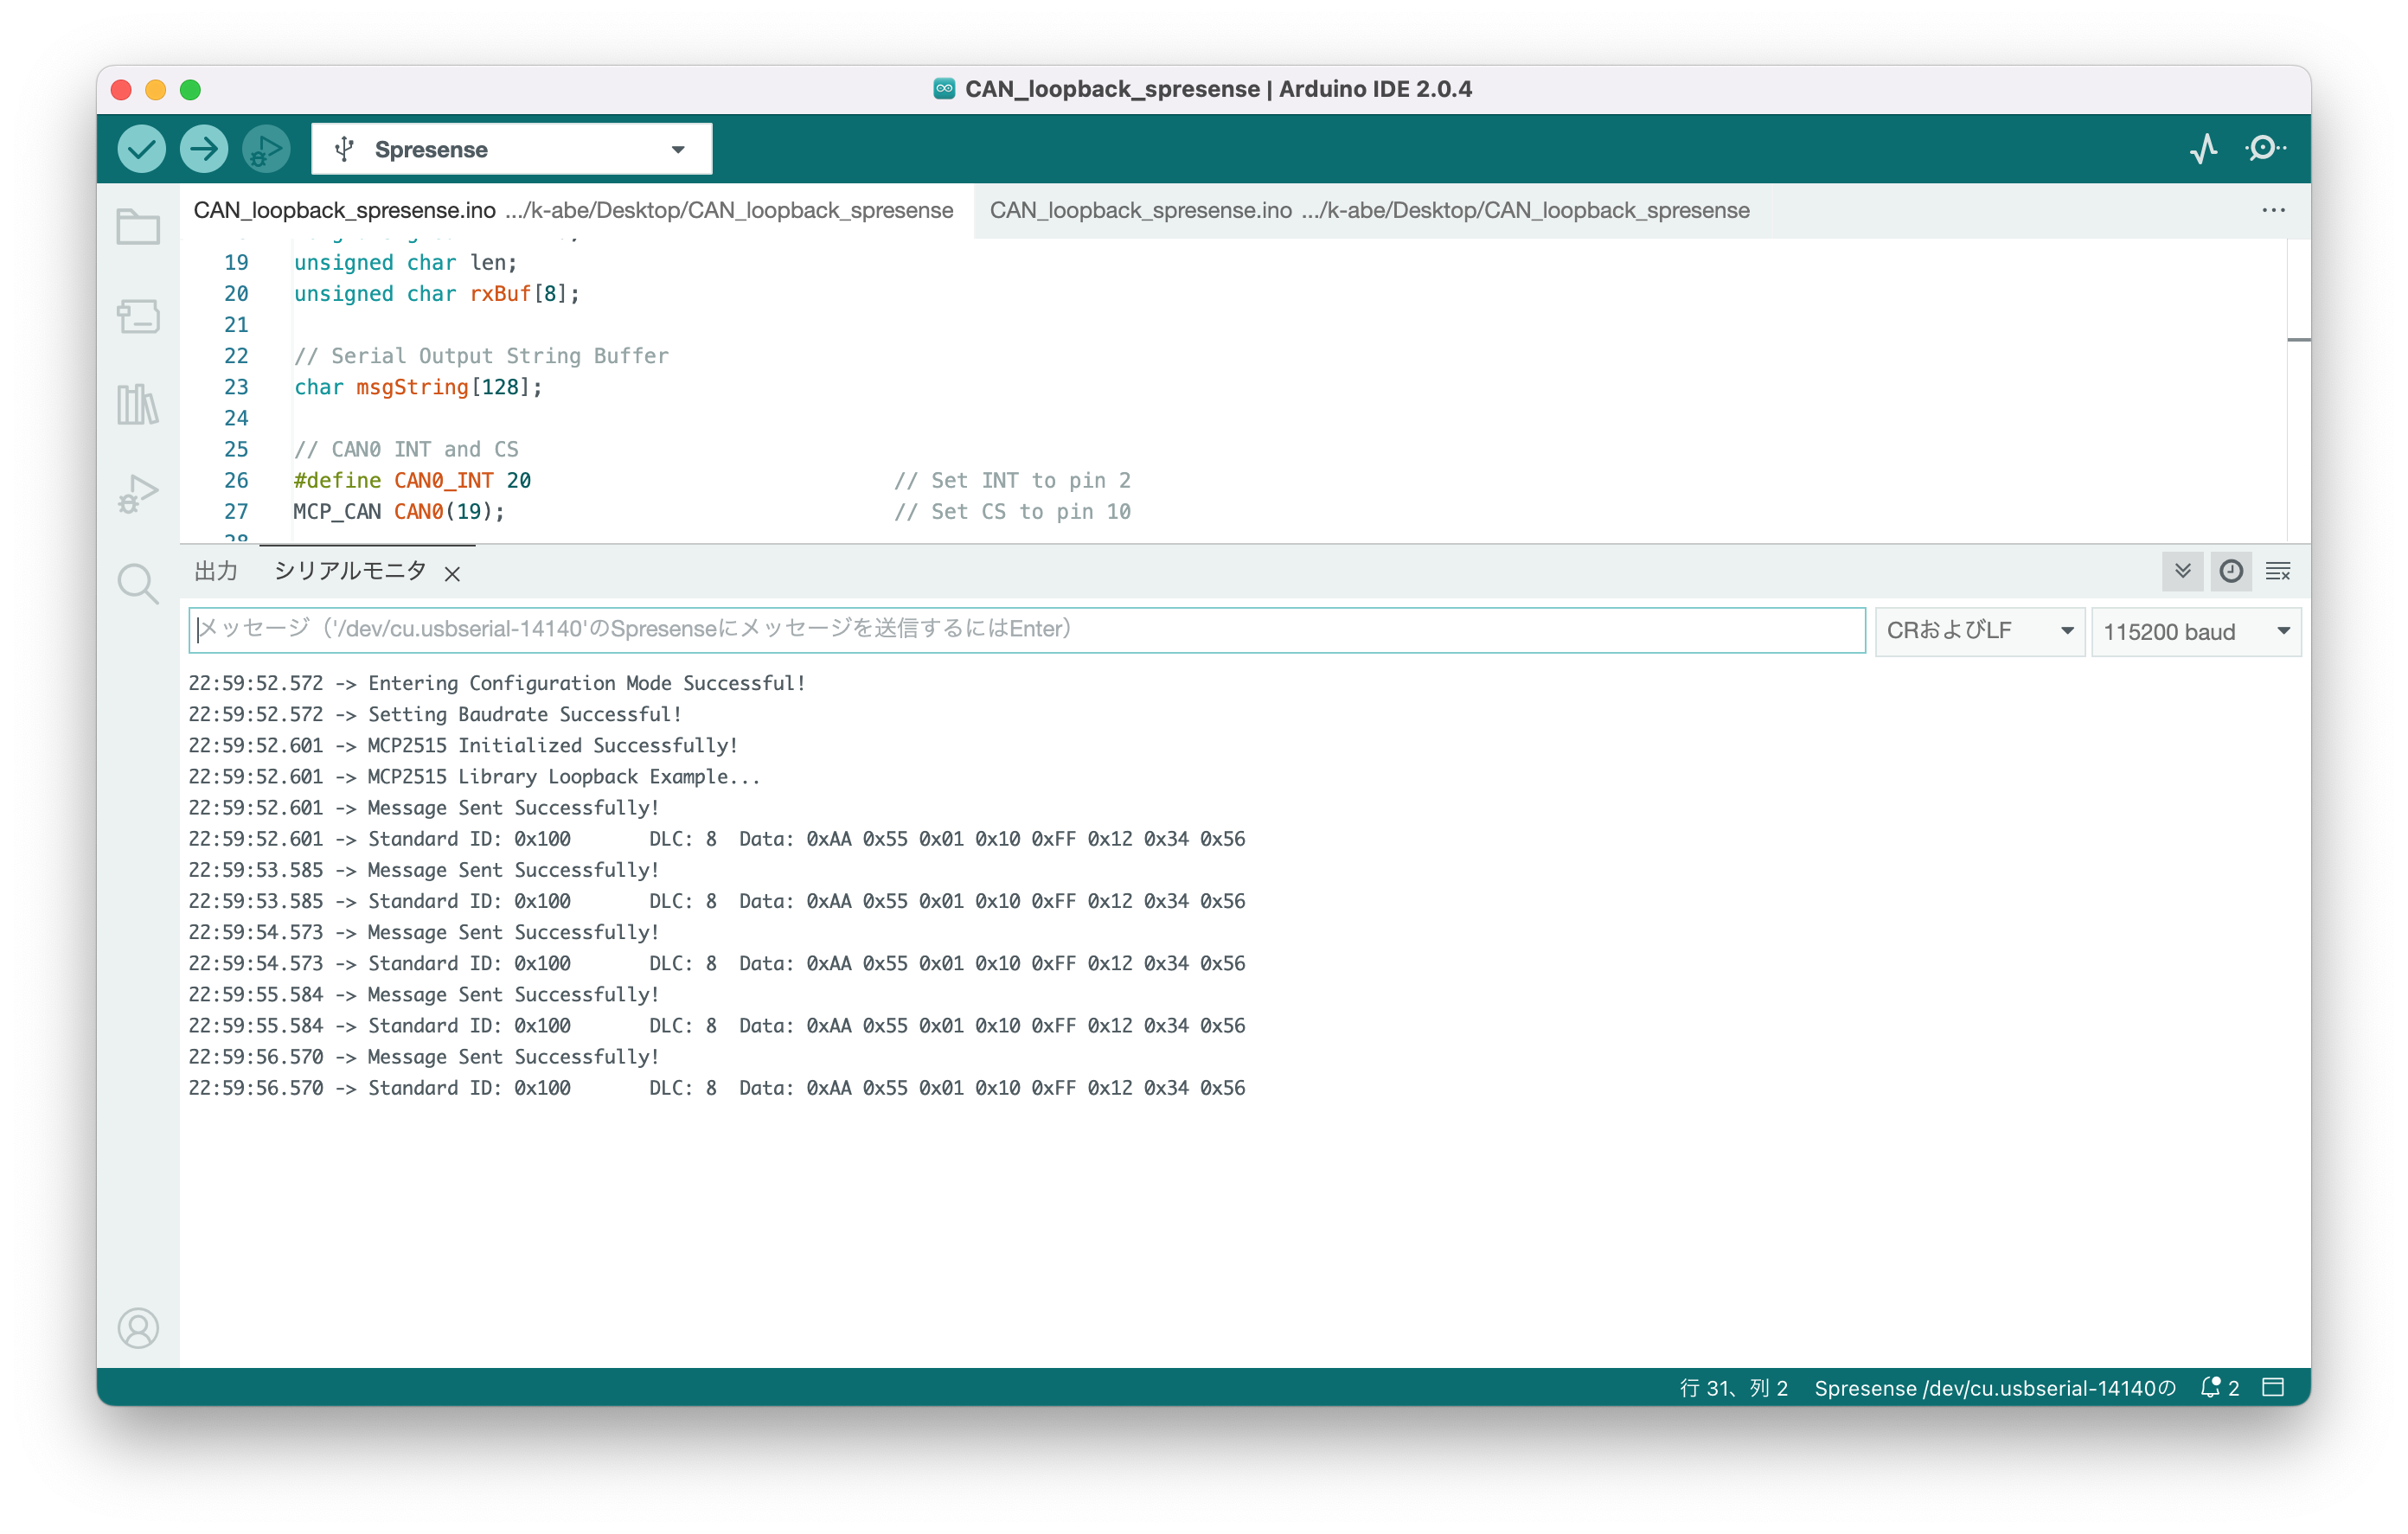Switch to the 出力 output tab
Viewport: 2408px width, 1534px height.
(216, 571)
